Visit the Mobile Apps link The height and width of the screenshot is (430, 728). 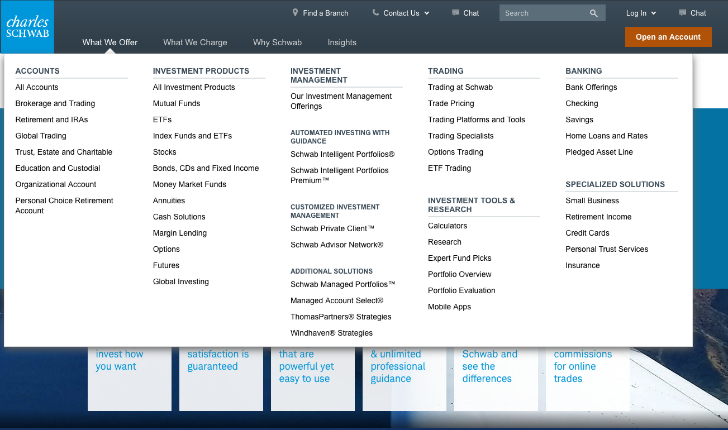[449, 307]
